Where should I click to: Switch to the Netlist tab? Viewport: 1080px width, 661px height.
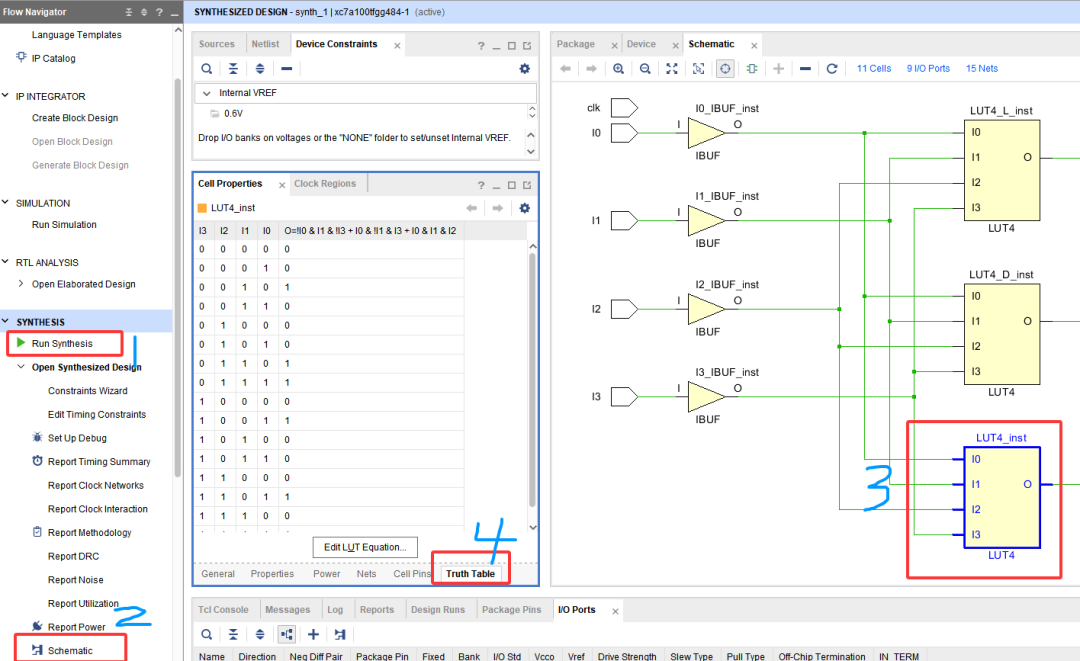pyautogui.click(x=265, y=44)
